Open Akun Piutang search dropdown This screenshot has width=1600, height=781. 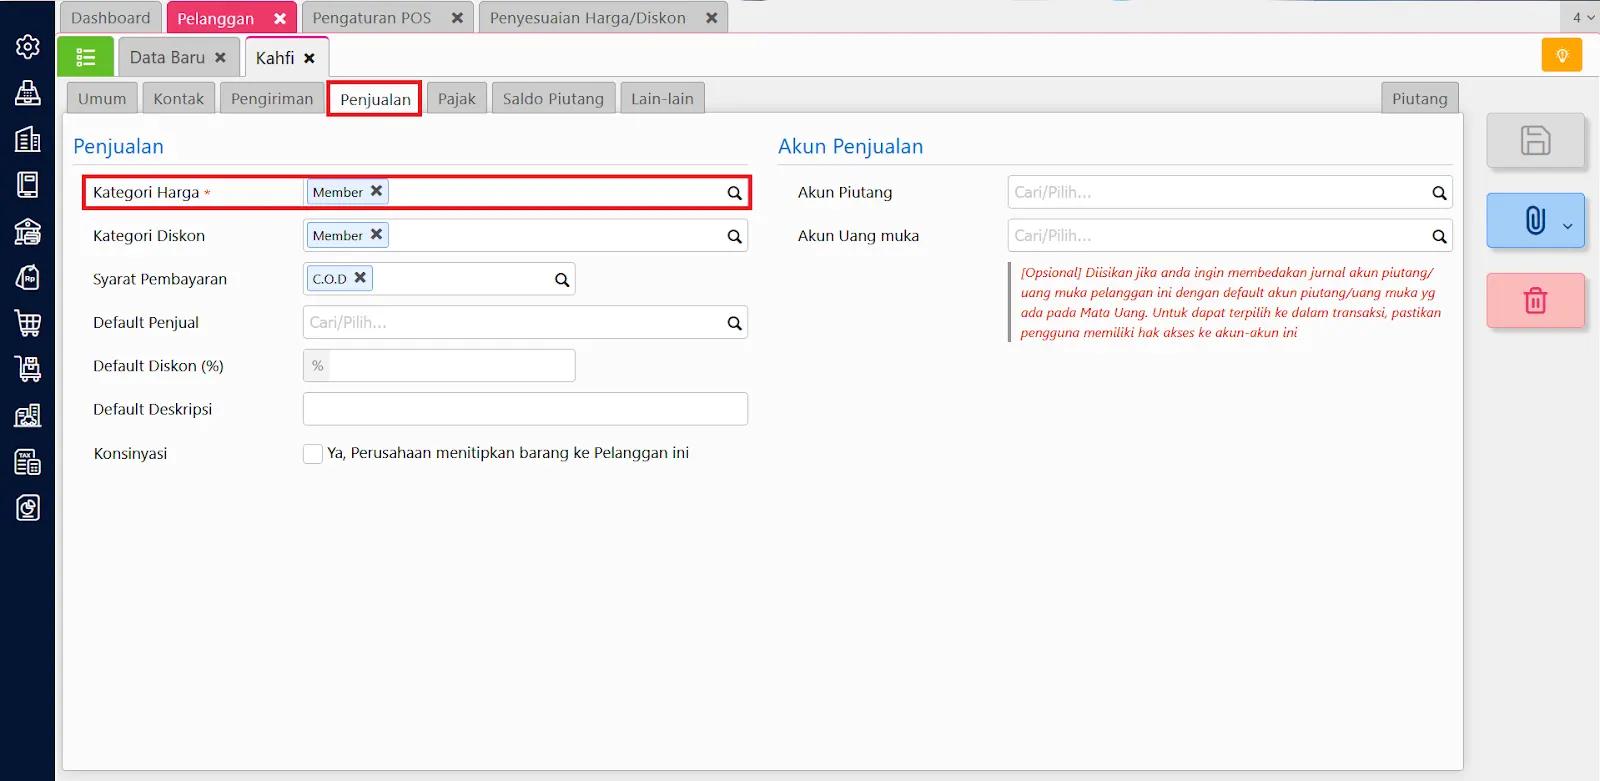[x=1439, y=193]
